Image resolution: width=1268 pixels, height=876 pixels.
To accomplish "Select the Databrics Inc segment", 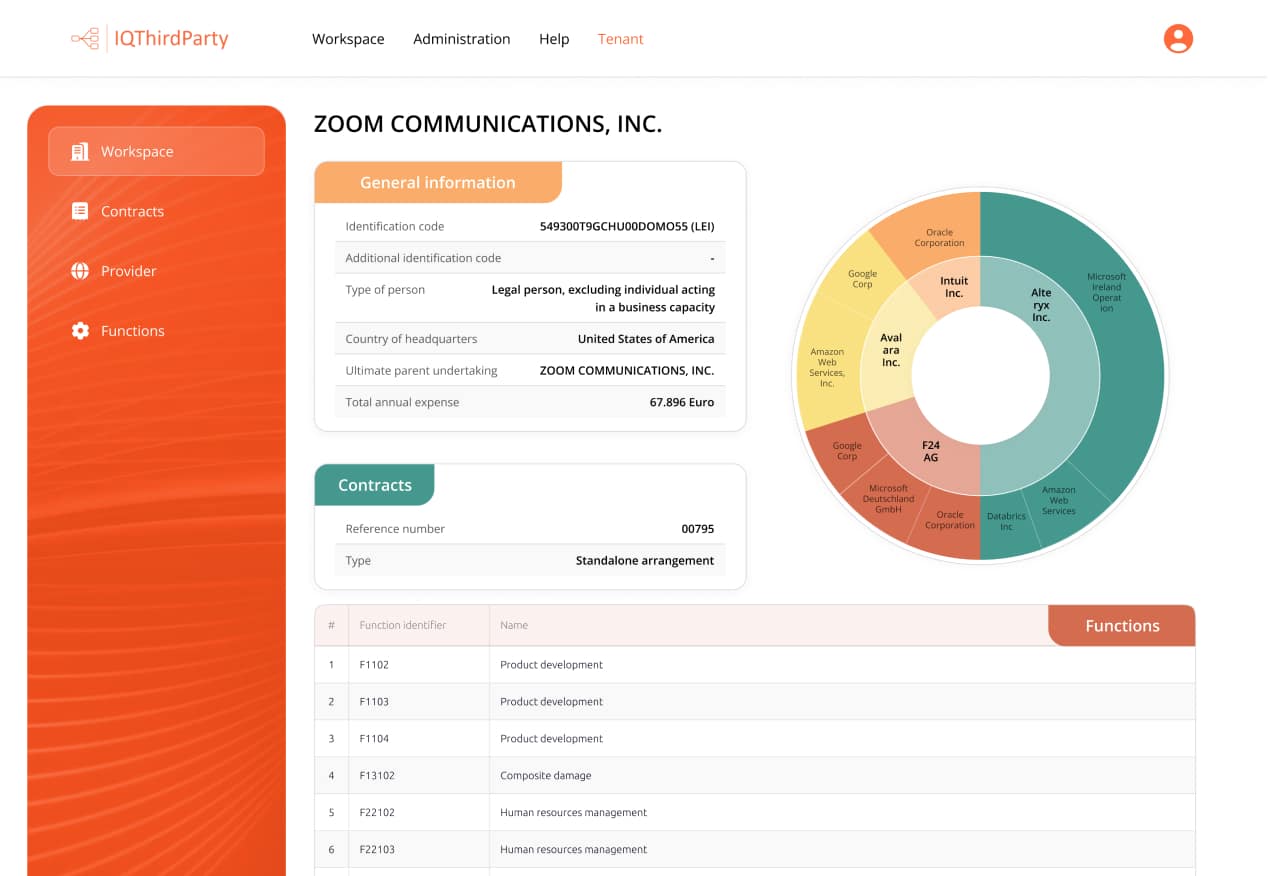I will [1006, 522].
